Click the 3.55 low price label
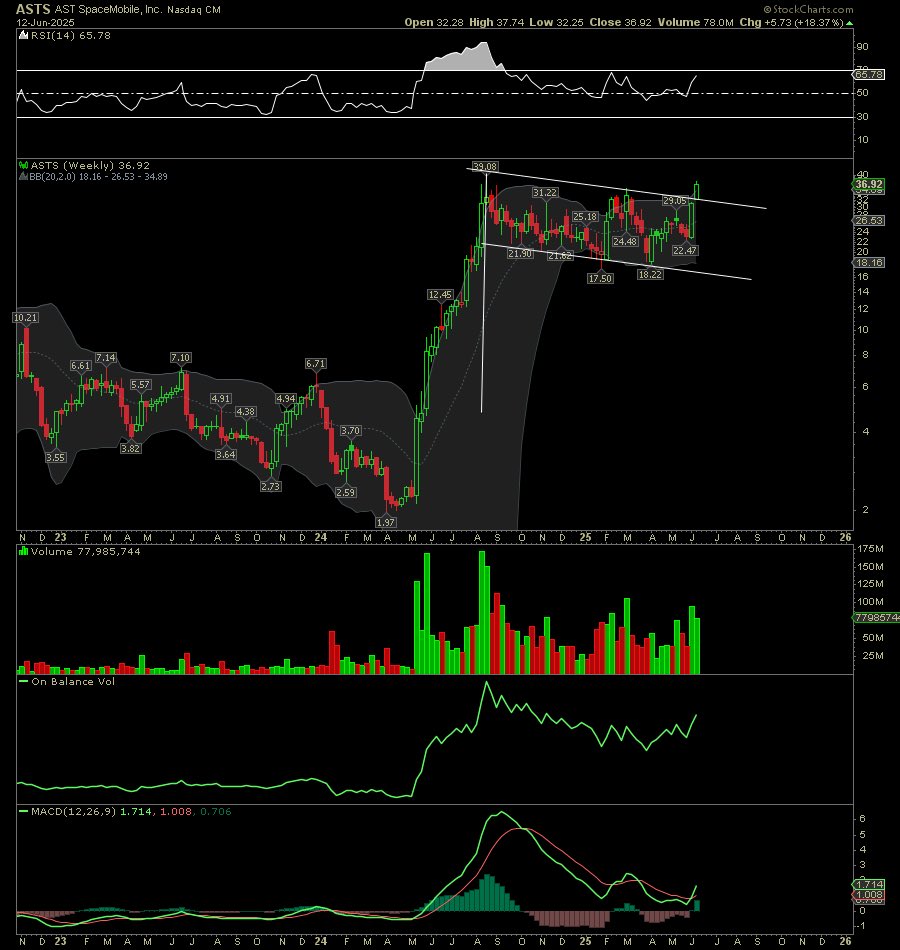The height and width of the screenshot is (950, 900). click(x=56, y=457)
